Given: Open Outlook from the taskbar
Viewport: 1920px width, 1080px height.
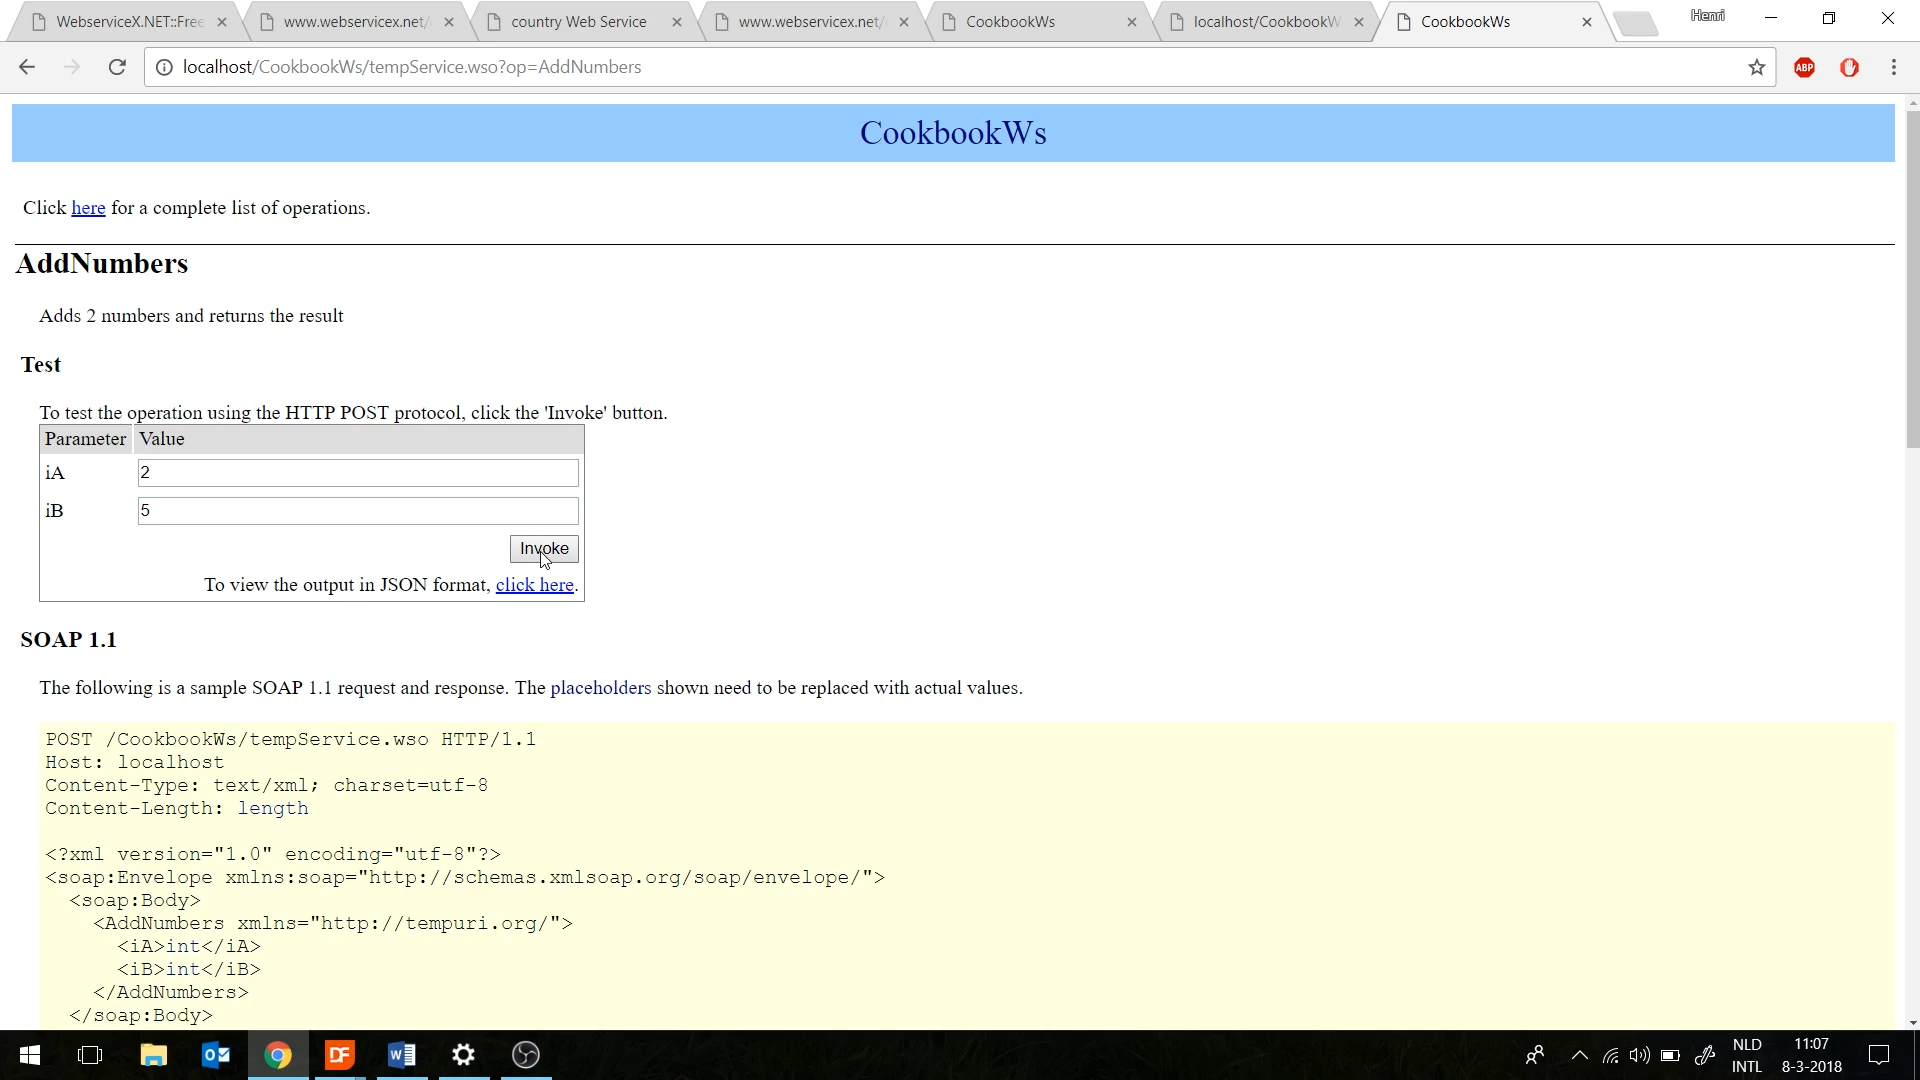Looking at the screenshot, I should (216, 1055).
